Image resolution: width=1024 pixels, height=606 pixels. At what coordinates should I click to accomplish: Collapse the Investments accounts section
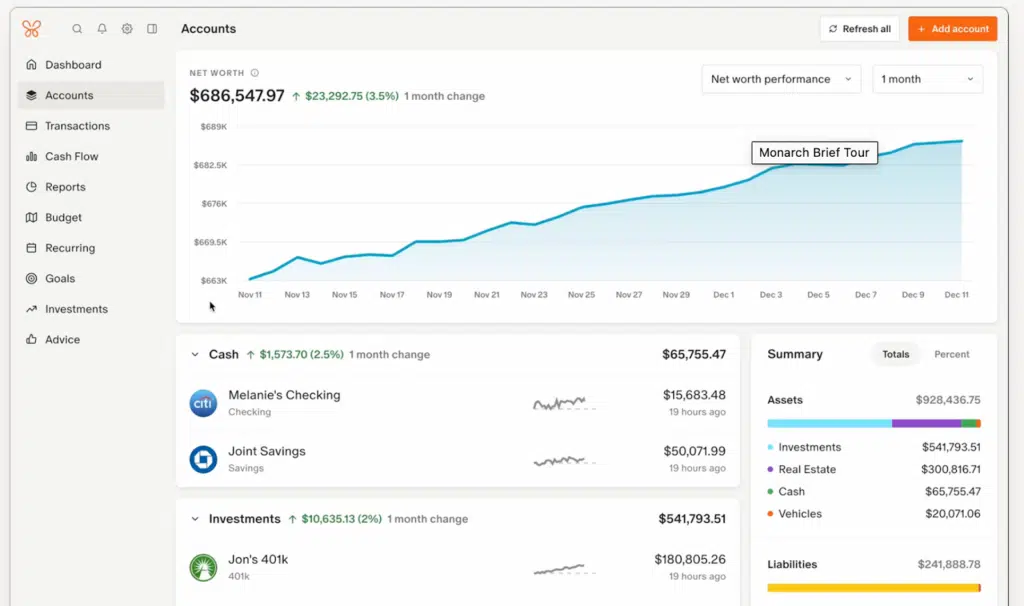(195, 519)
